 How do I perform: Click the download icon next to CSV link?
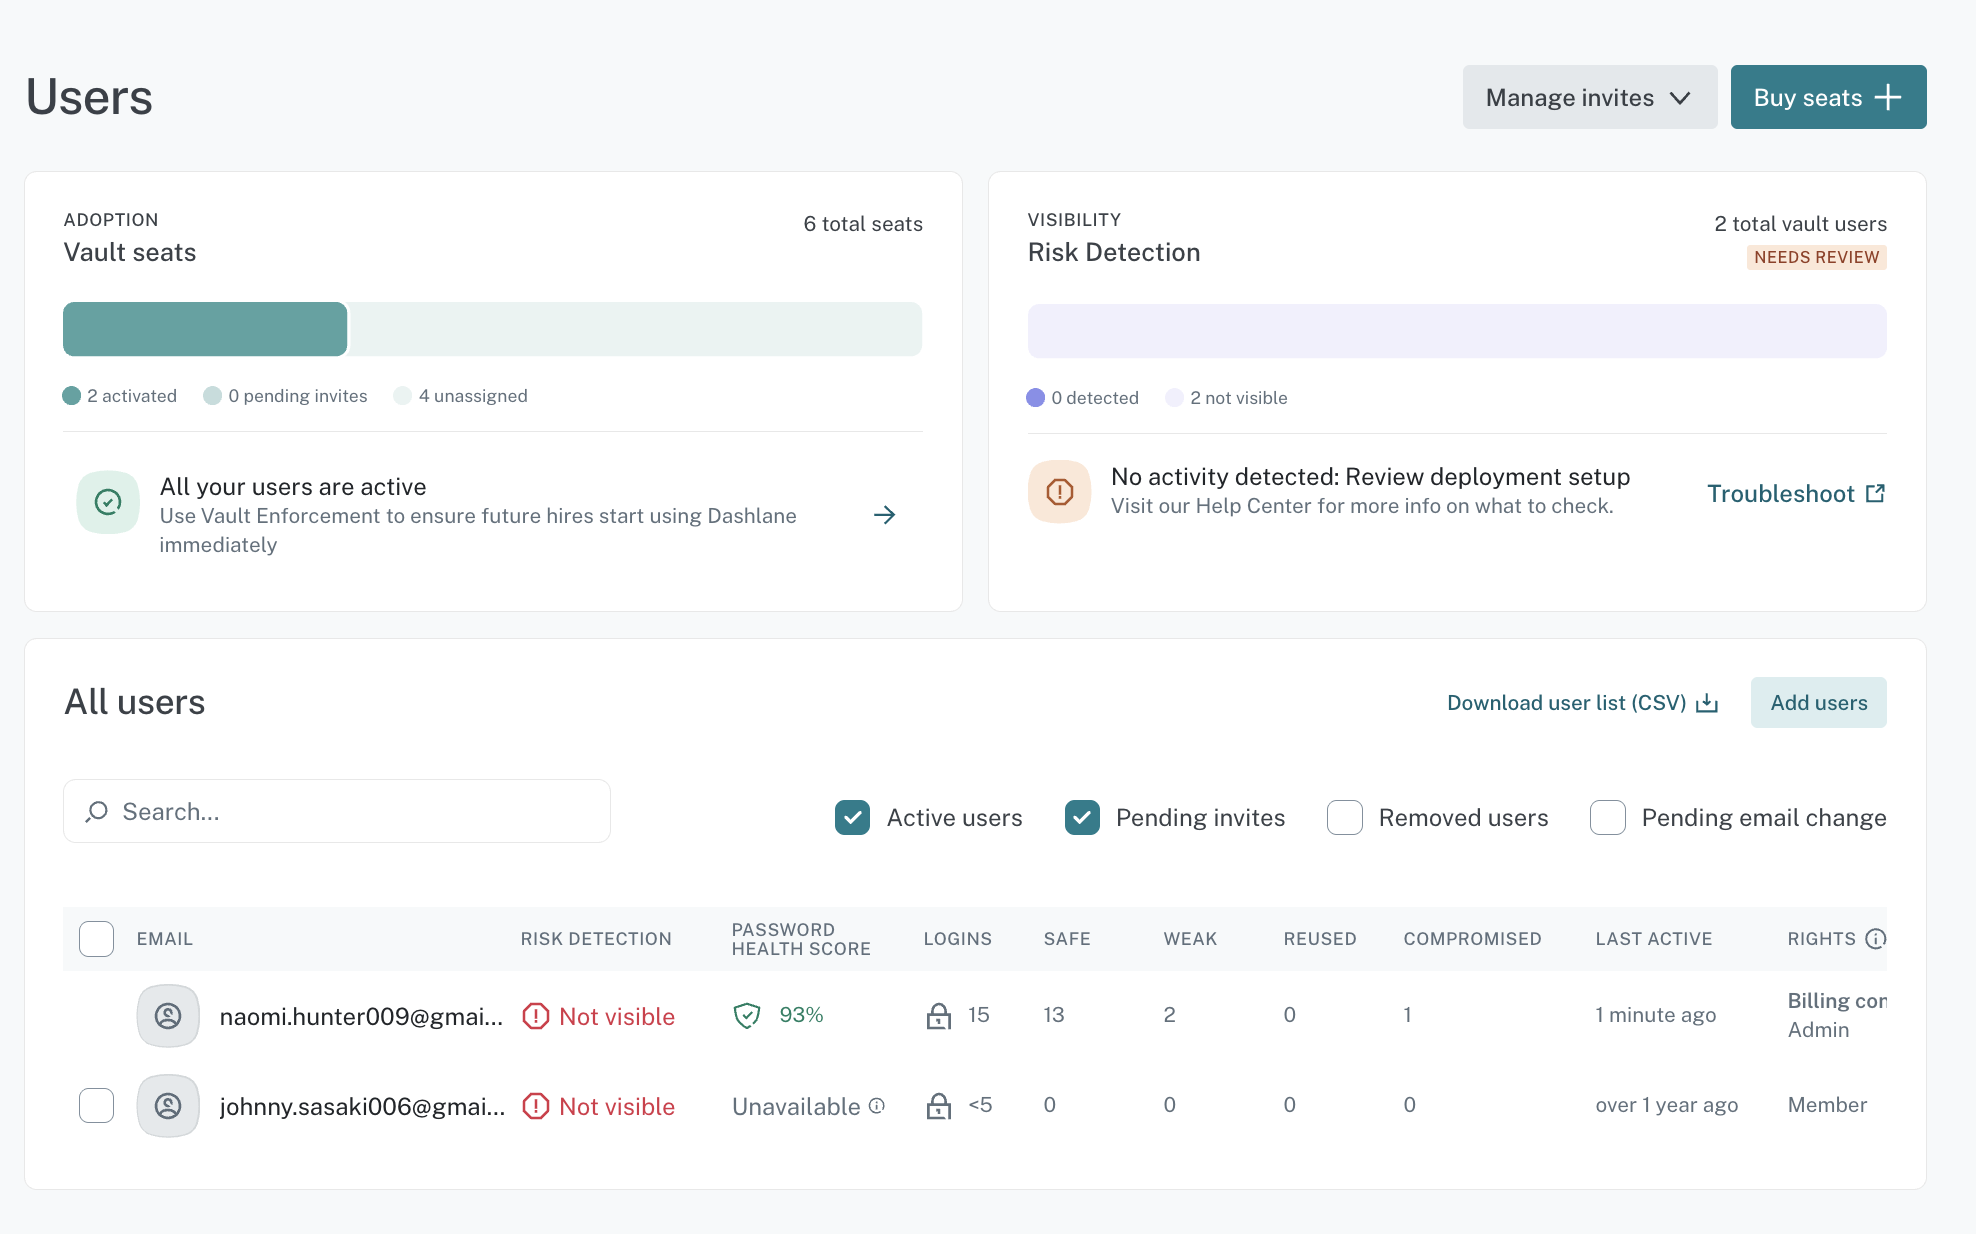click(1707, 703)
